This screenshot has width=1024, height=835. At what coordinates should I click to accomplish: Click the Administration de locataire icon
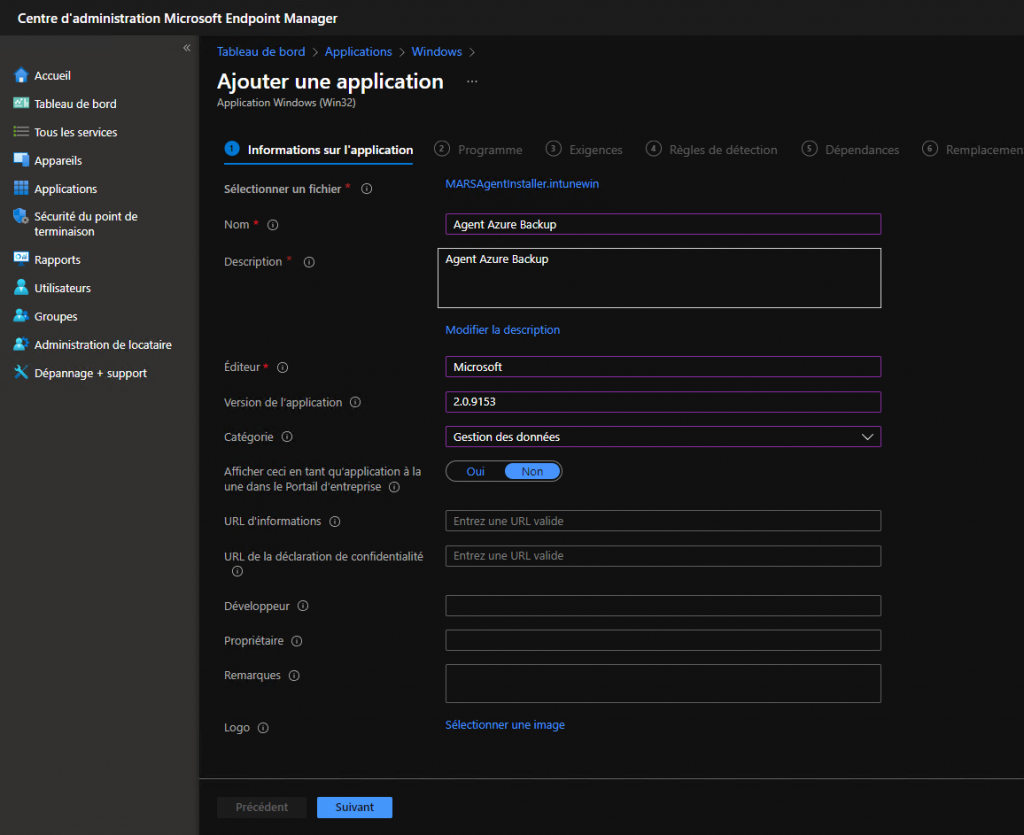(21, 344)
